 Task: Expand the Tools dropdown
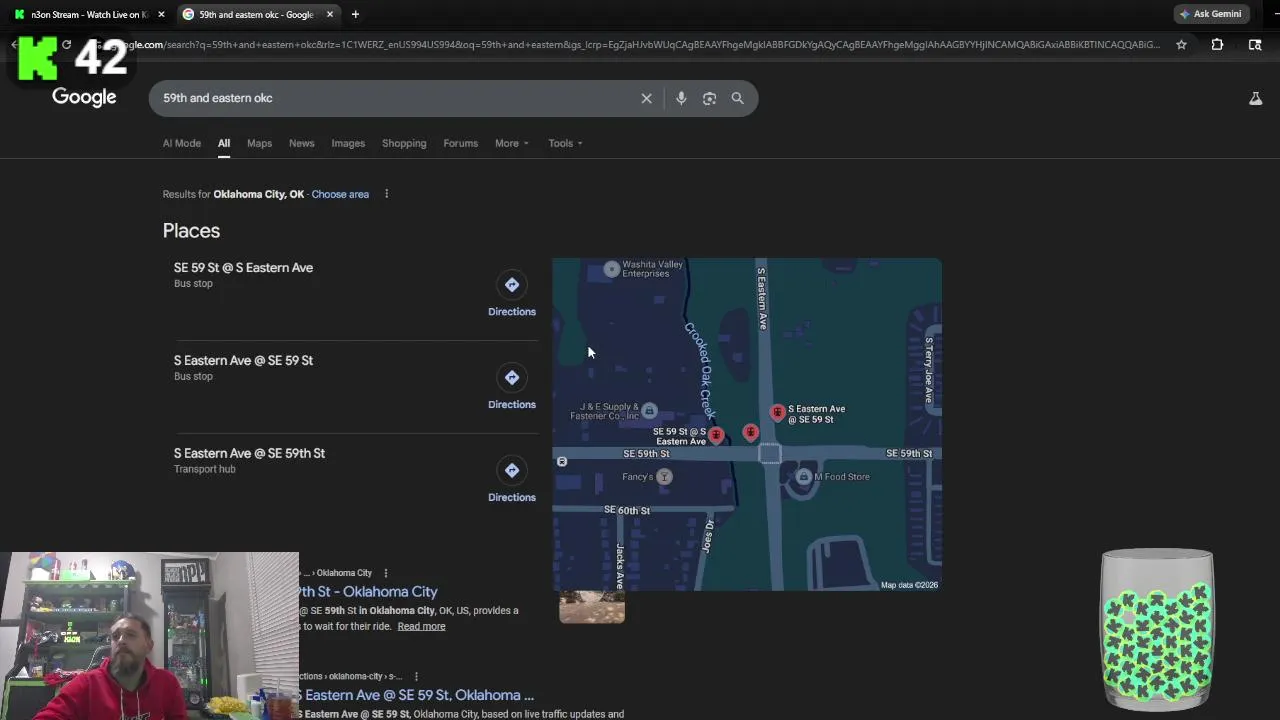[565, 143]
